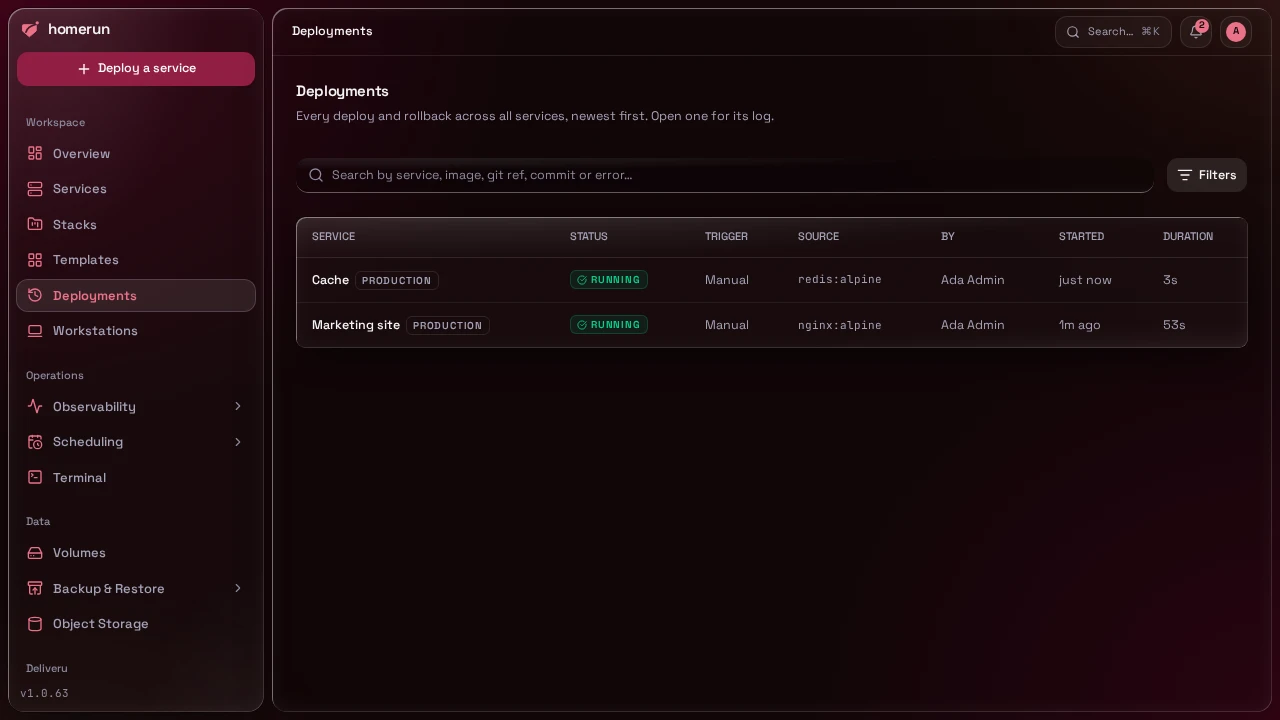Viewport: 1280px width, 720px height.
Task: Open the Terminal prompt icon
Action: point(35,477)
